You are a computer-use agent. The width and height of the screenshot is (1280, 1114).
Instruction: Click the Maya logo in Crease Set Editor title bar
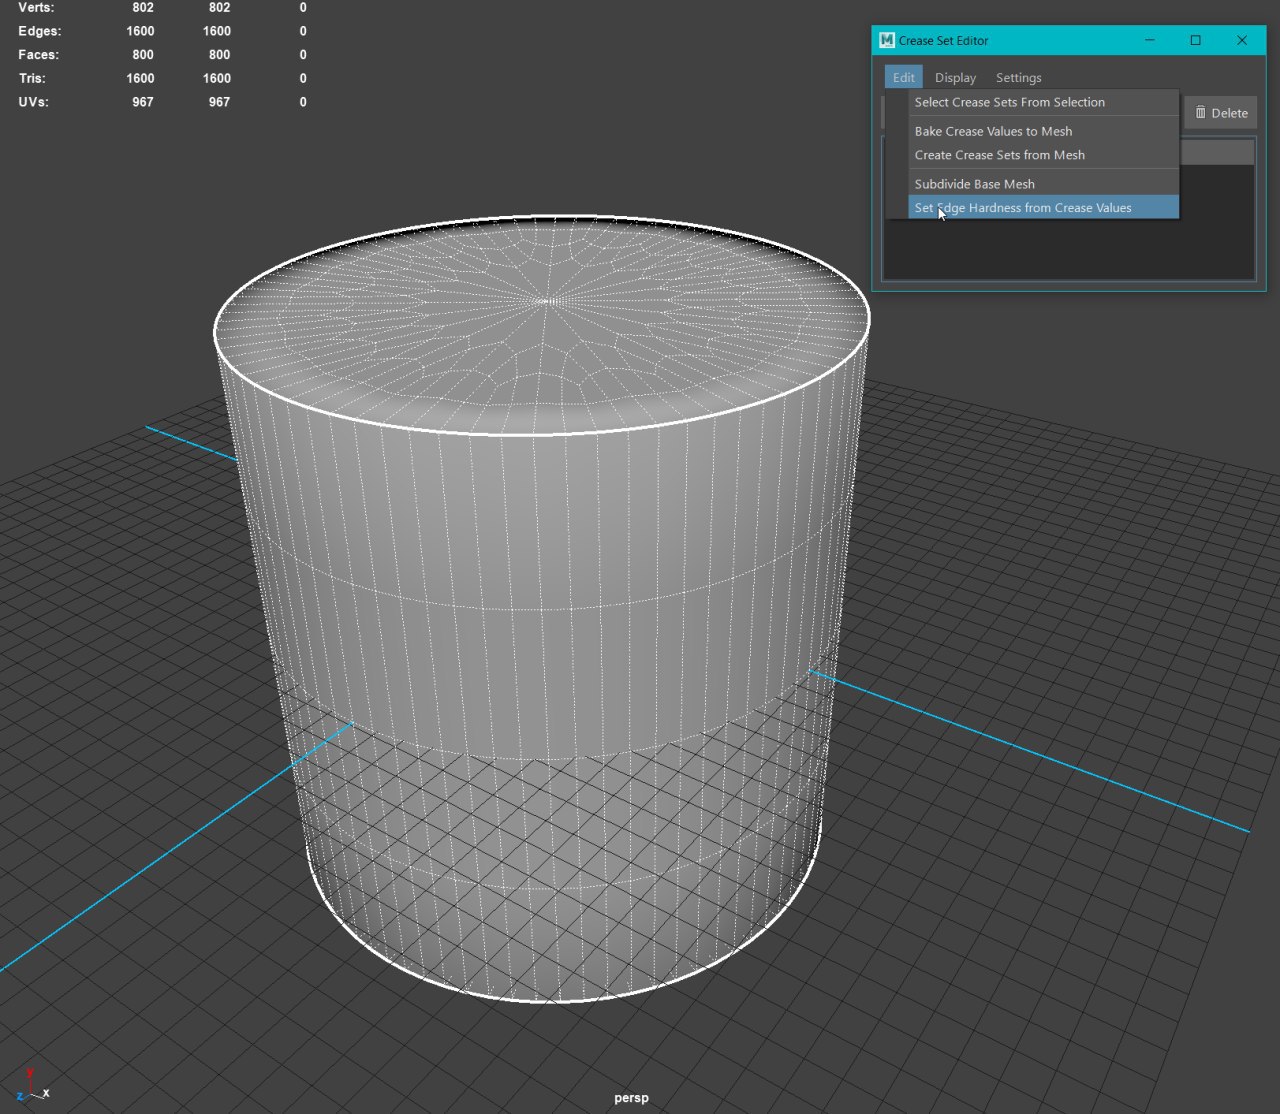[887, 40]
